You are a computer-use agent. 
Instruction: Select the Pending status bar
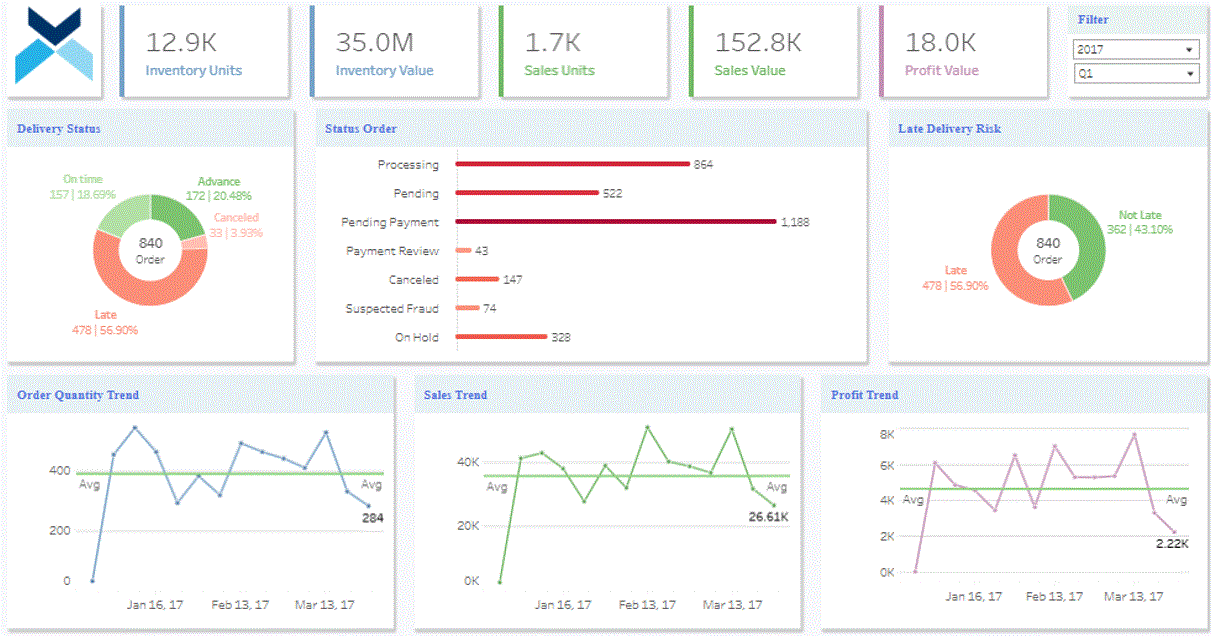click(x=527, y=193)
